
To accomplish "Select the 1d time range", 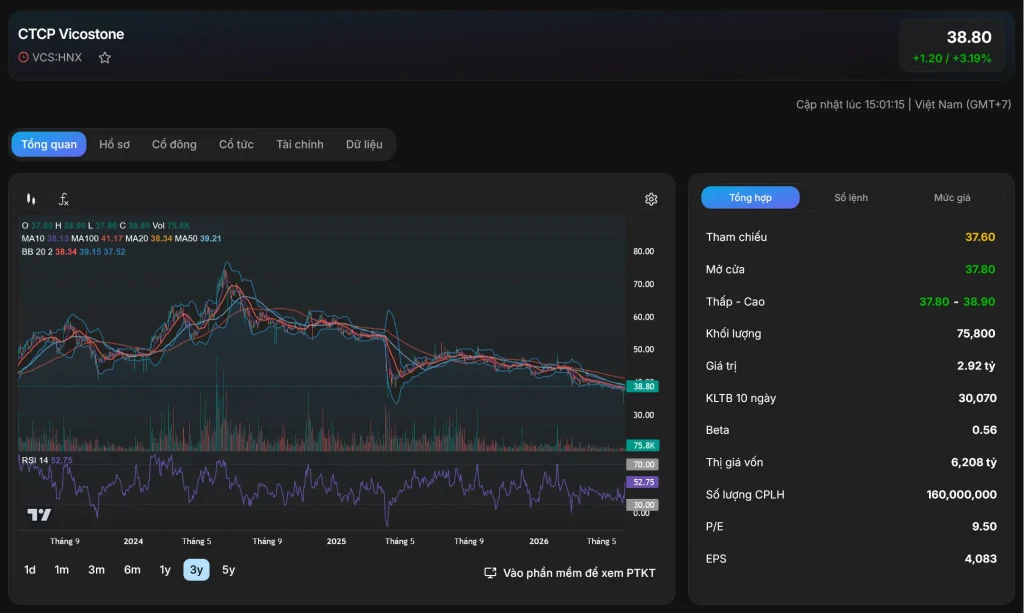I will coord(30,570).
